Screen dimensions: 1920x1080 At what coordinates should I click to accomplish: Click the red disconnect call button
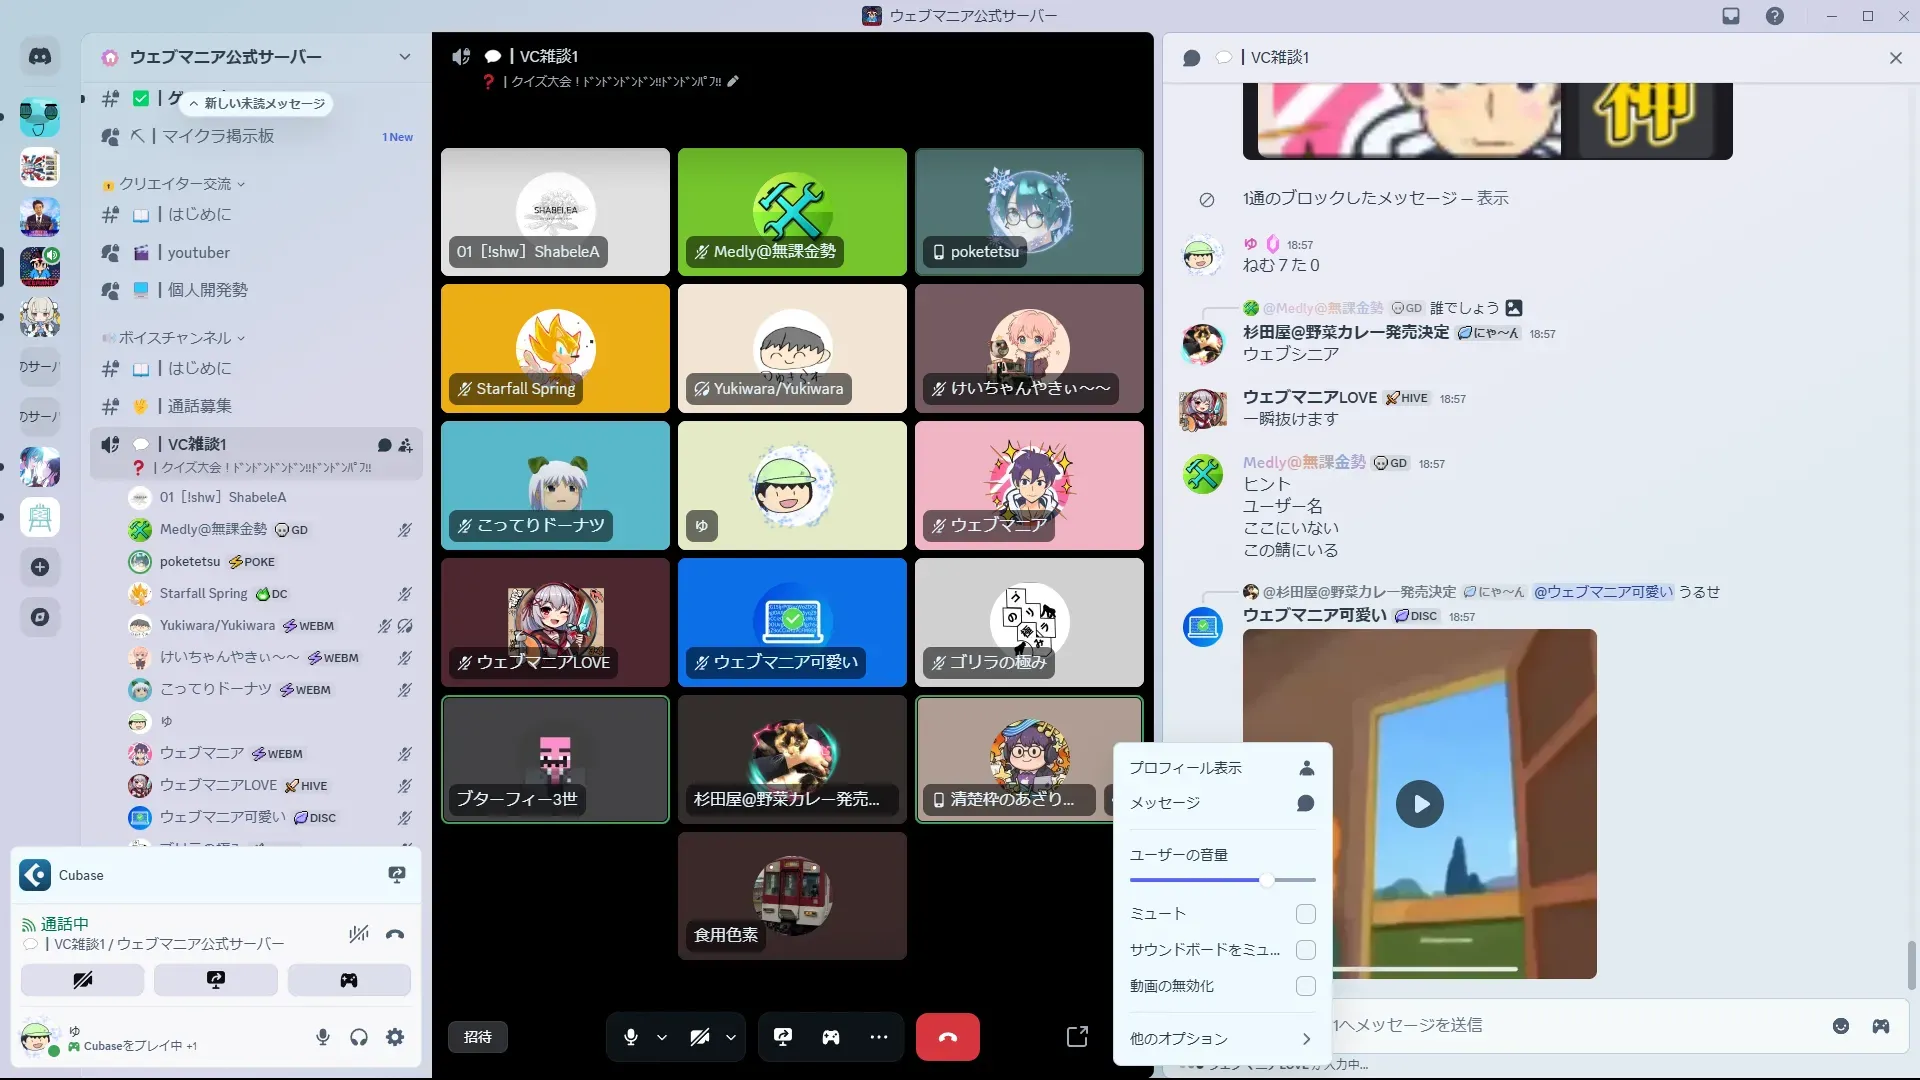947,1037
